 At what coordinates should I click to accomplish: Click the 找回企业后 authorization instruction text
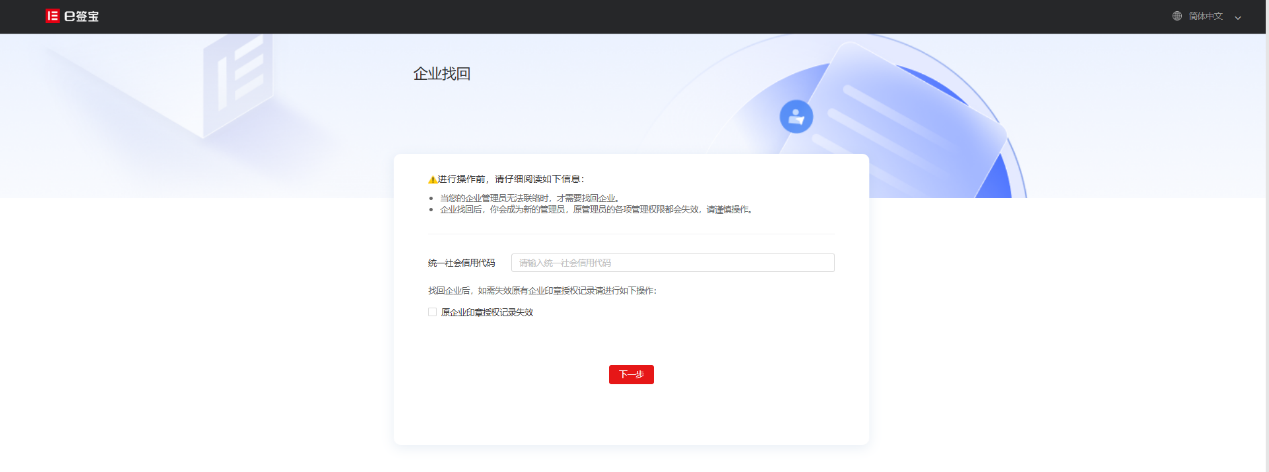click(542, 291)
